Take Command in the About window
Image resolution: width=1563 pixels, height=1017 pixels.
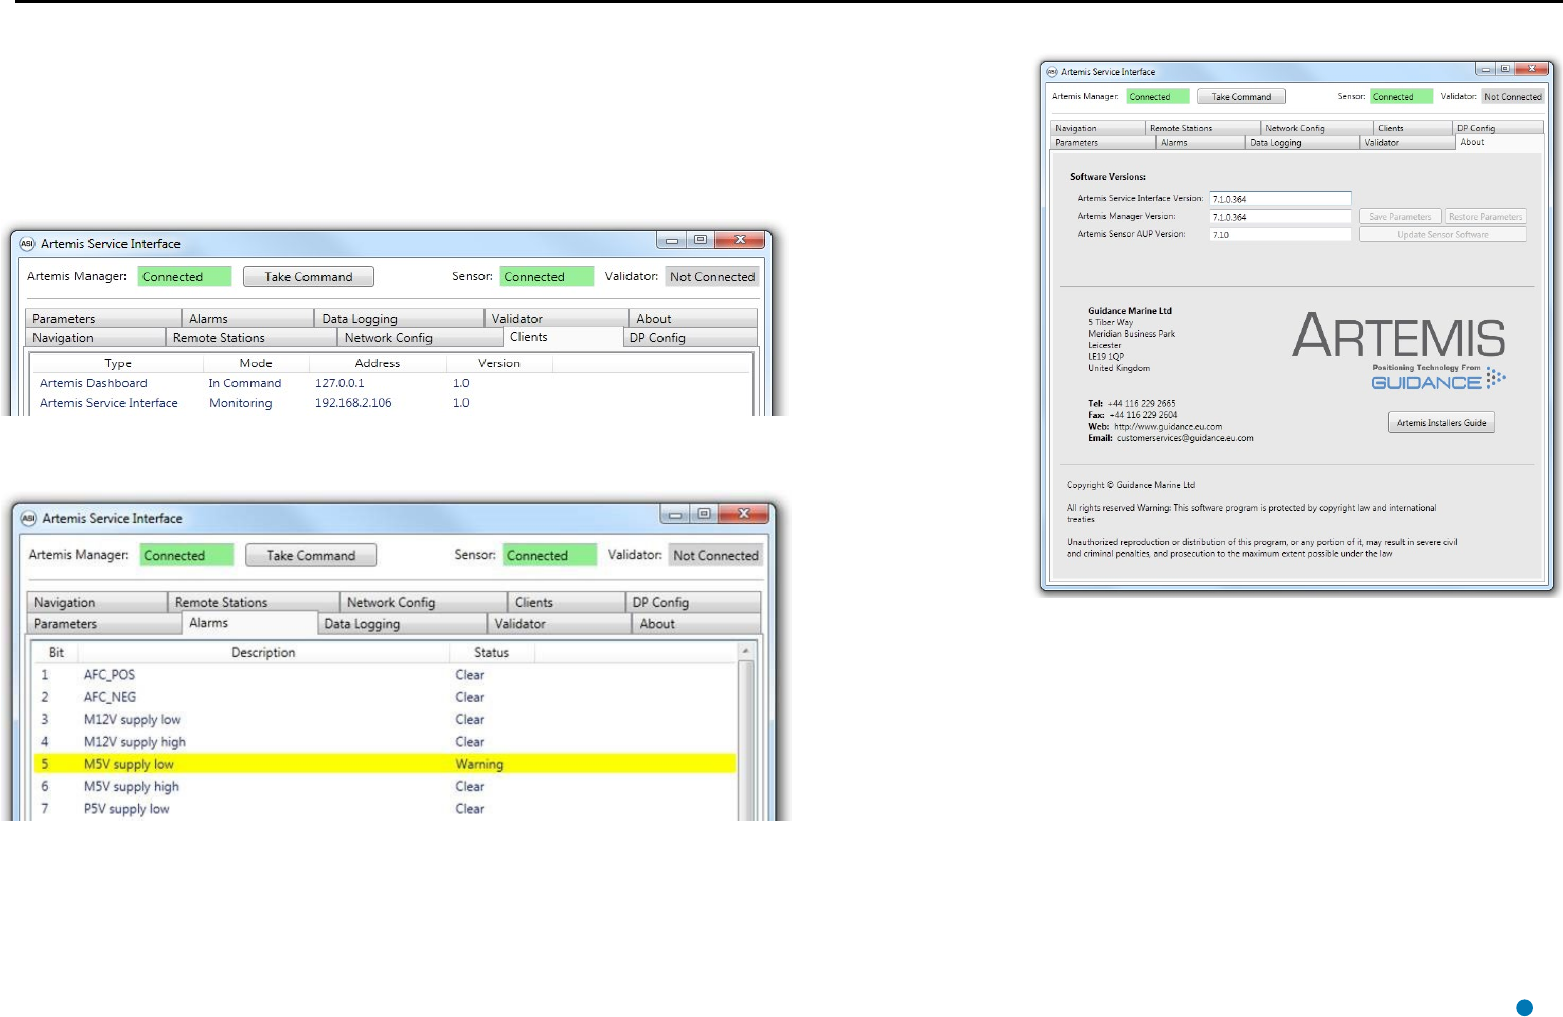(1241, 97)
